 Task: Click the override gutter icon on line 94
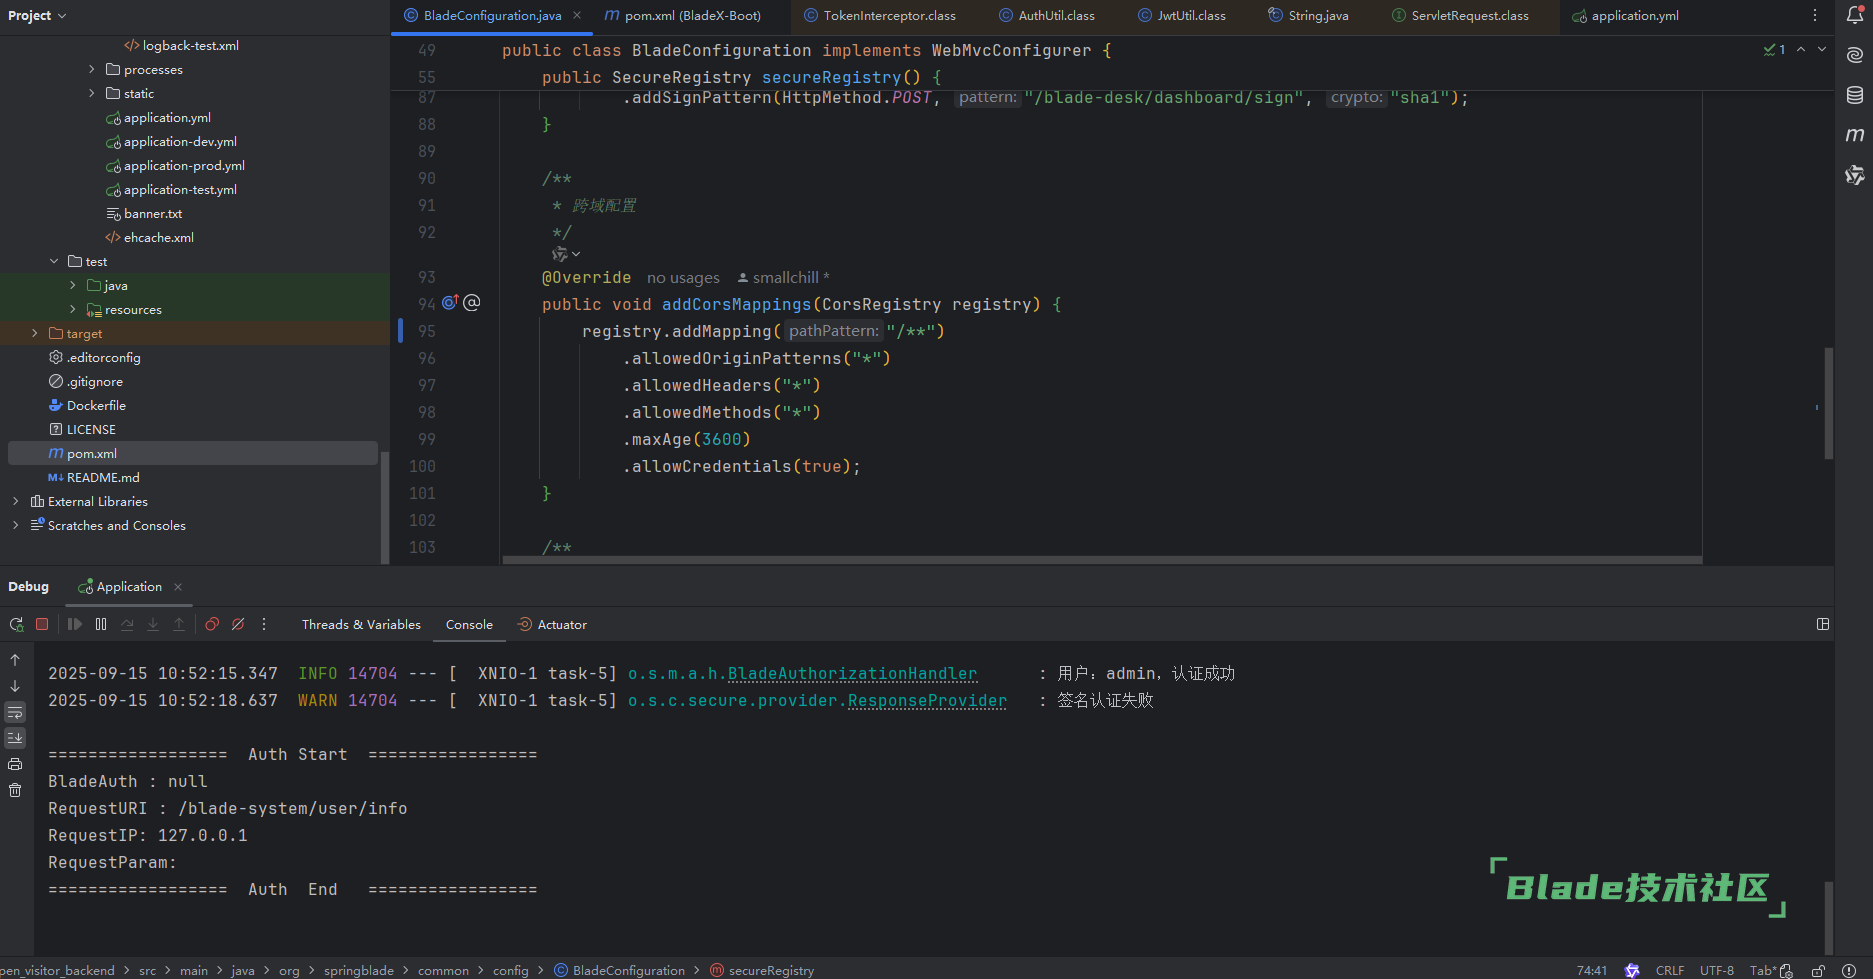(450, 302)
